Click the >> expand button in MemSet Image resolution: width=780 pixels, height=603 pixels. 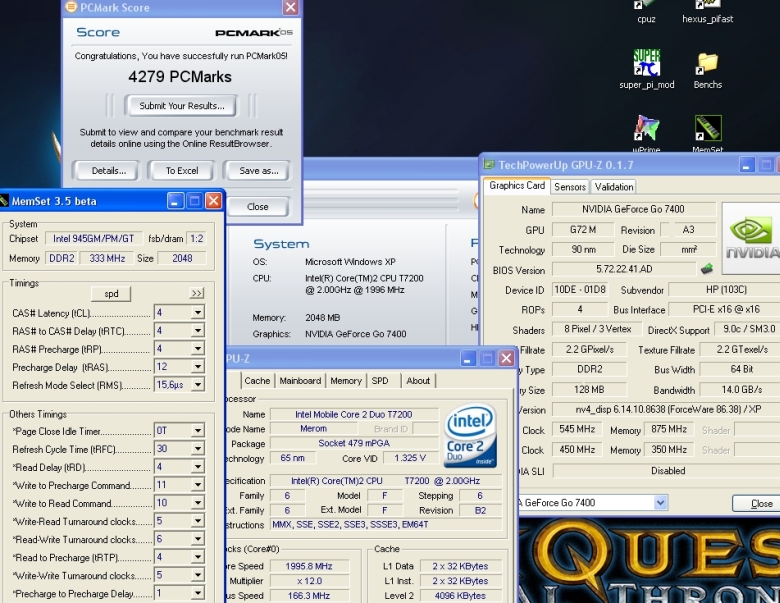[197, 293]
